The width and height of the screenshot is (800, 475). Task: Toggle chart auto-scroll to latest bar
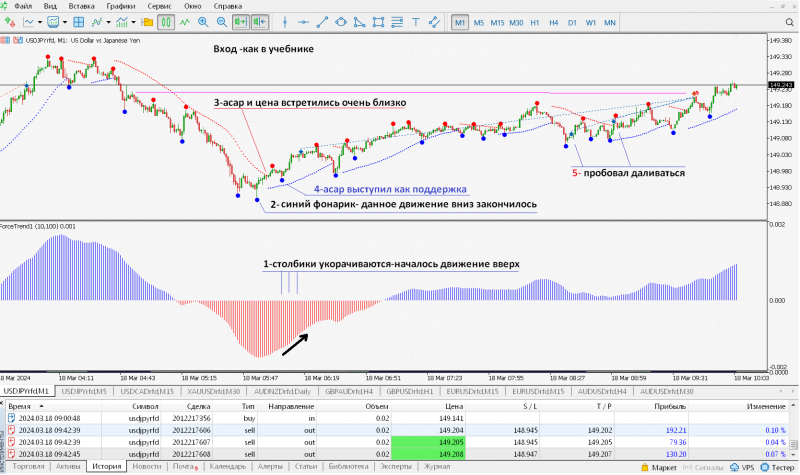(240, 22)
